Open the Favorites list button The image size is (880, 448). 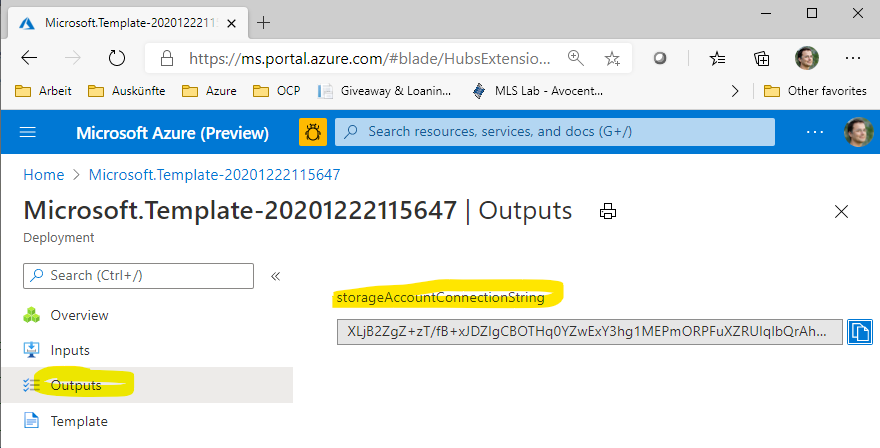(717, 58)
